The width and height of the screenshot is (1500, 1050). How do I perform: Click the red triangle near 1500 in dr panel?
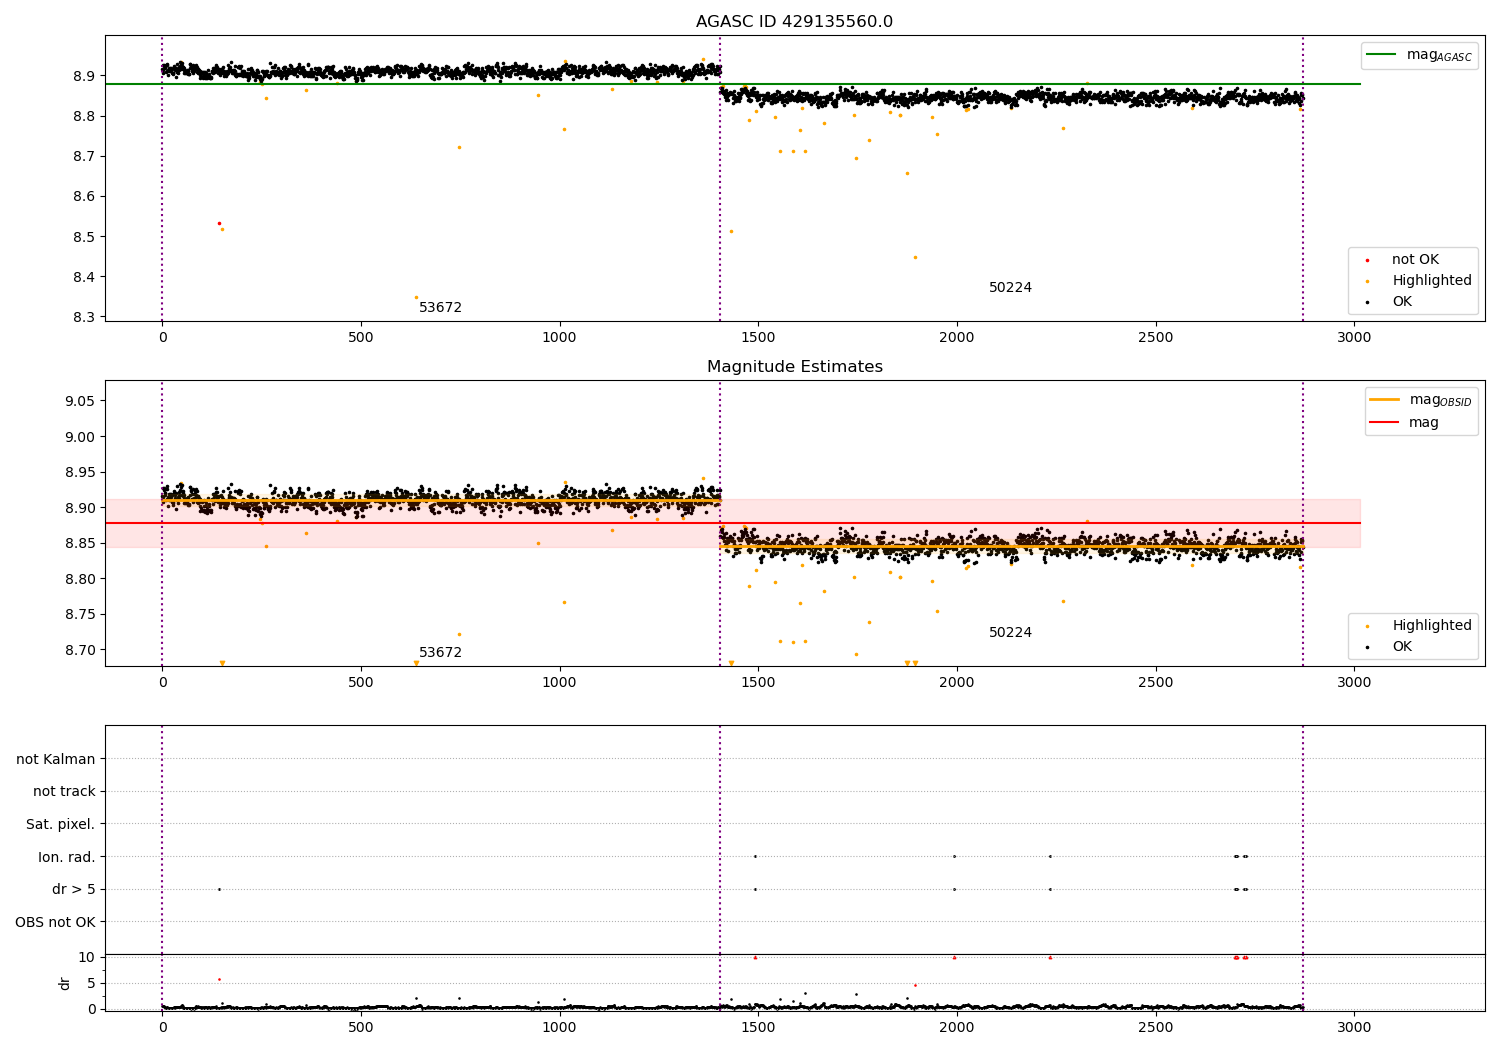[755, 957]
